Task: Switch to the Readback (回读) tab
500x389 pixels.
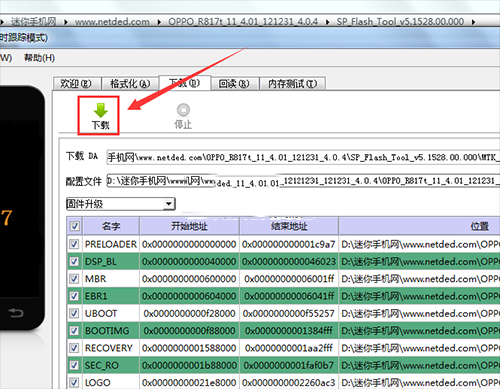Action: (x=234, y=83)
